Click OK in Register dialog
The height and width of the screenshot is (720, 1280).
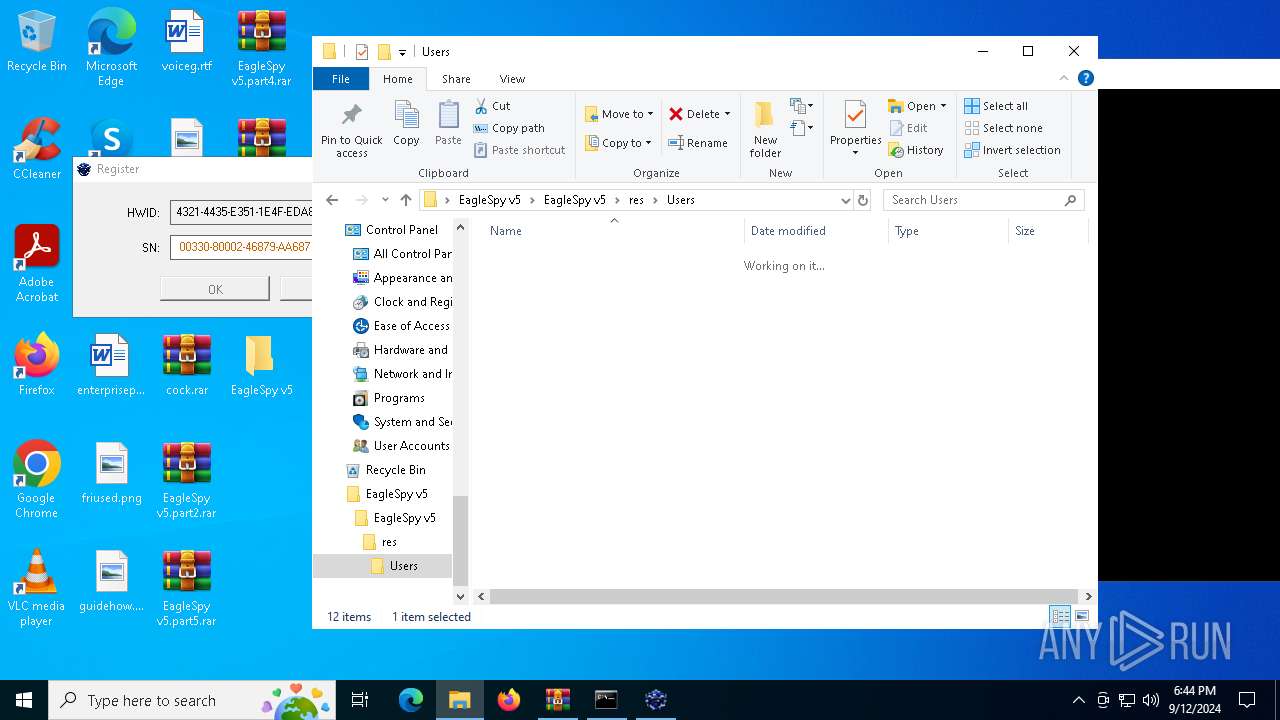point(215,289)
